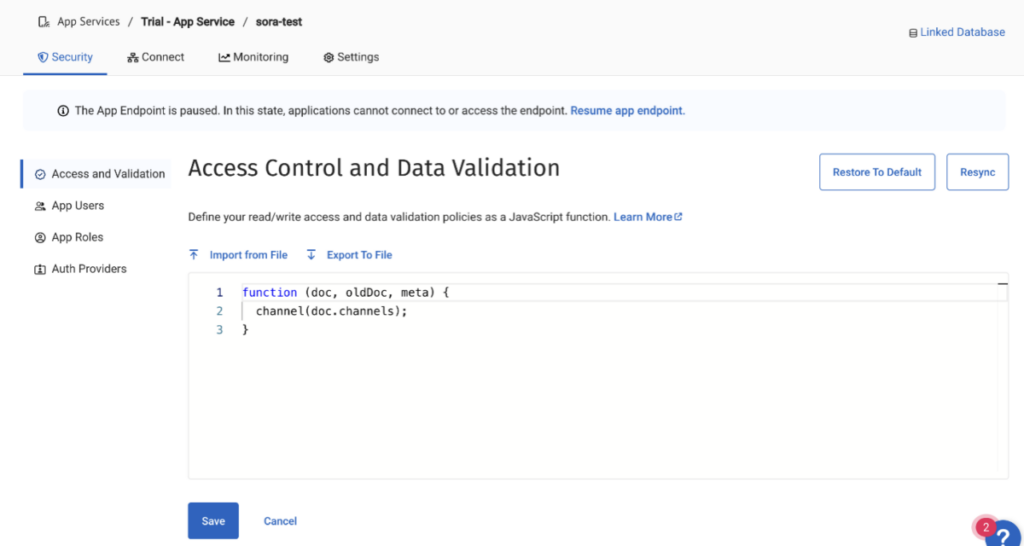Open App Roles in sidebar
The image size is (1024, 546).
(77, 238)
